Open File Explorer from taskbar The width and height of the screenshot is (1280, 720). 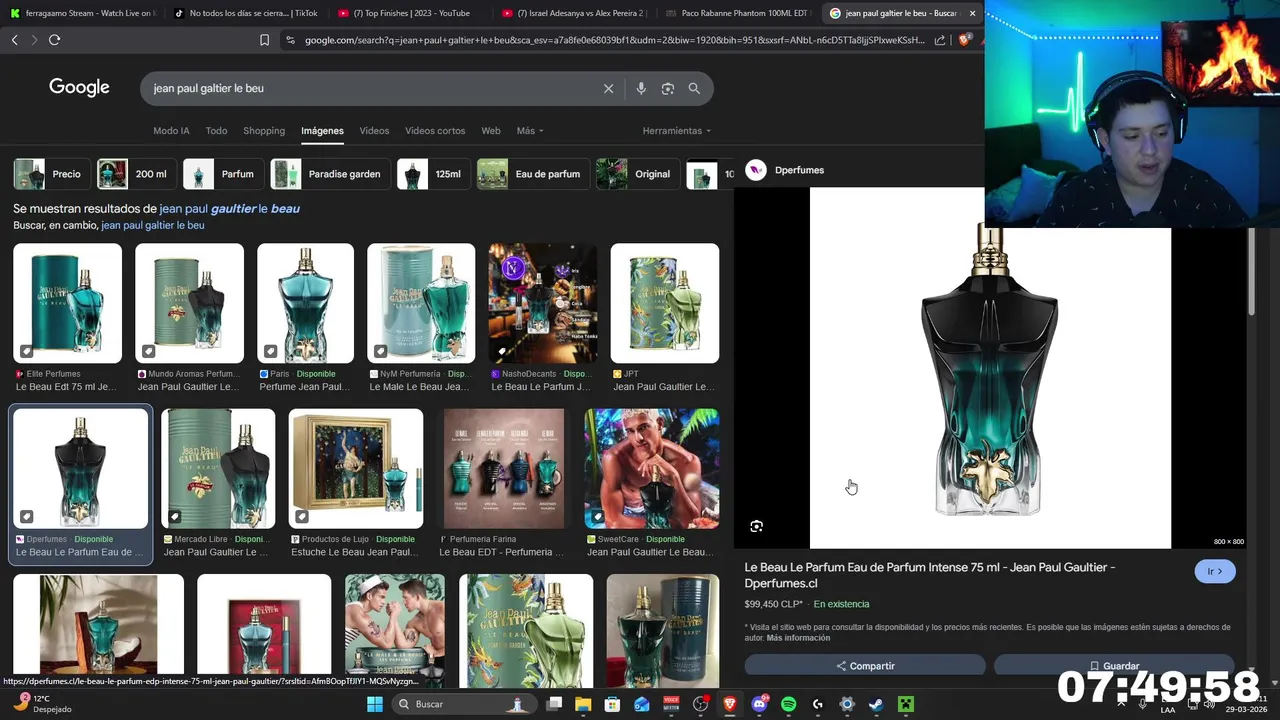583,704
